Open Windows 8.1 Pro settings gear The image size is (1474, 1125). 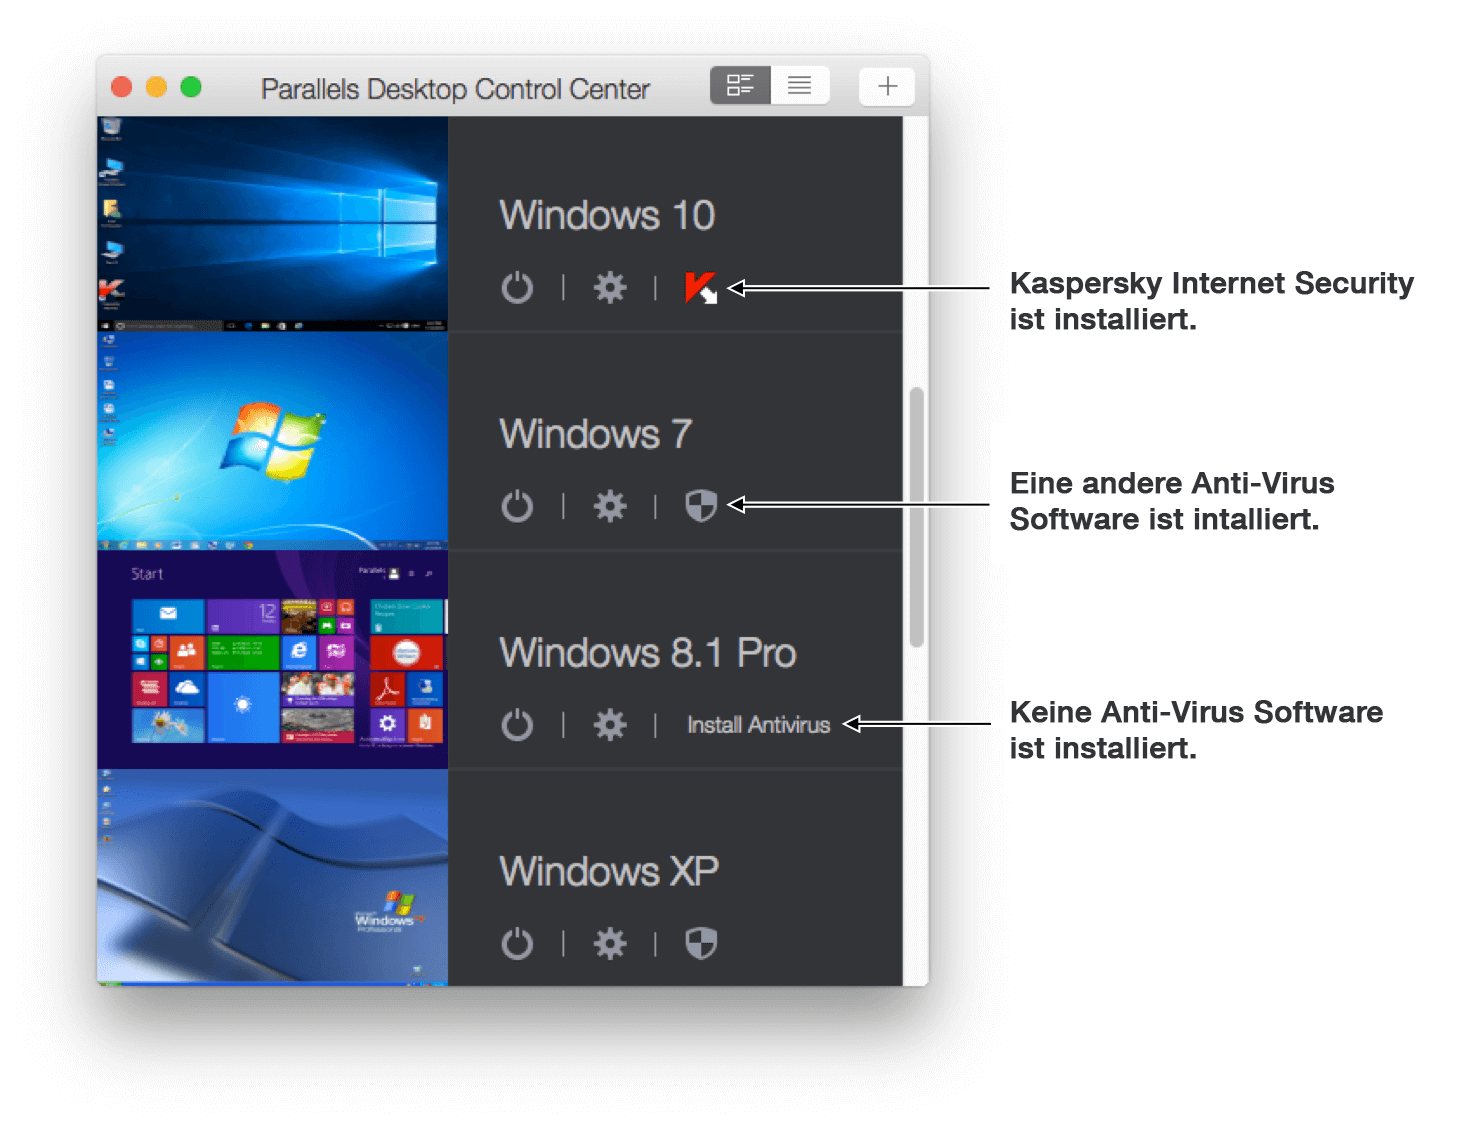(610, 725)
